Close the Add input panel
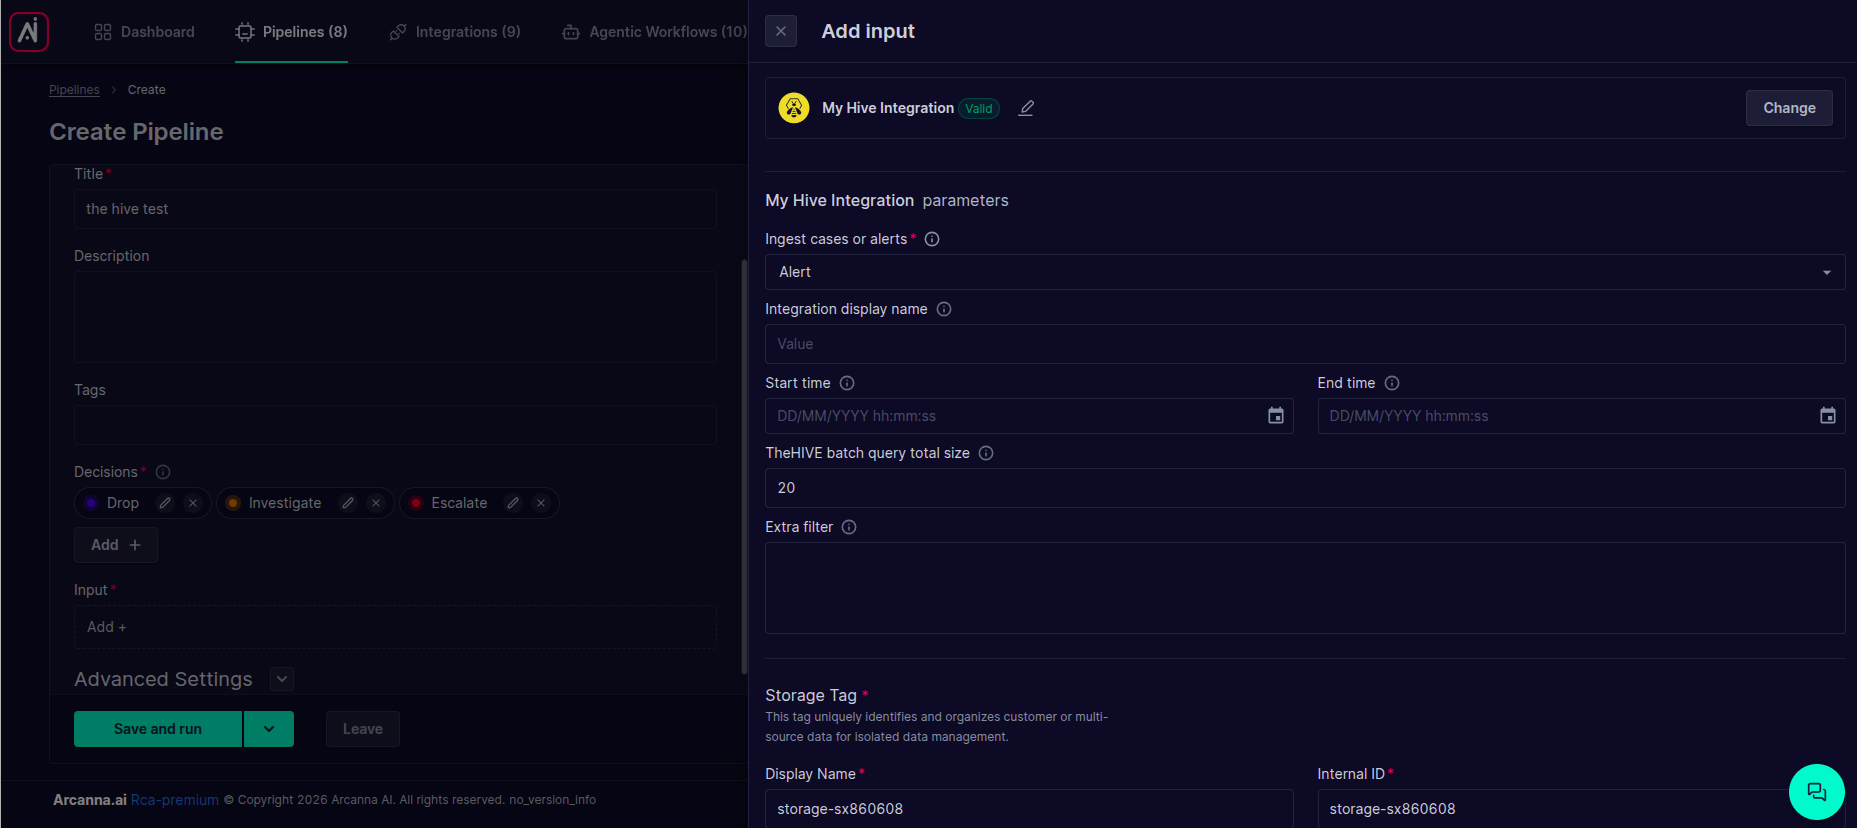The height and width of the screenshot is (828, 1857). [781, 31]
